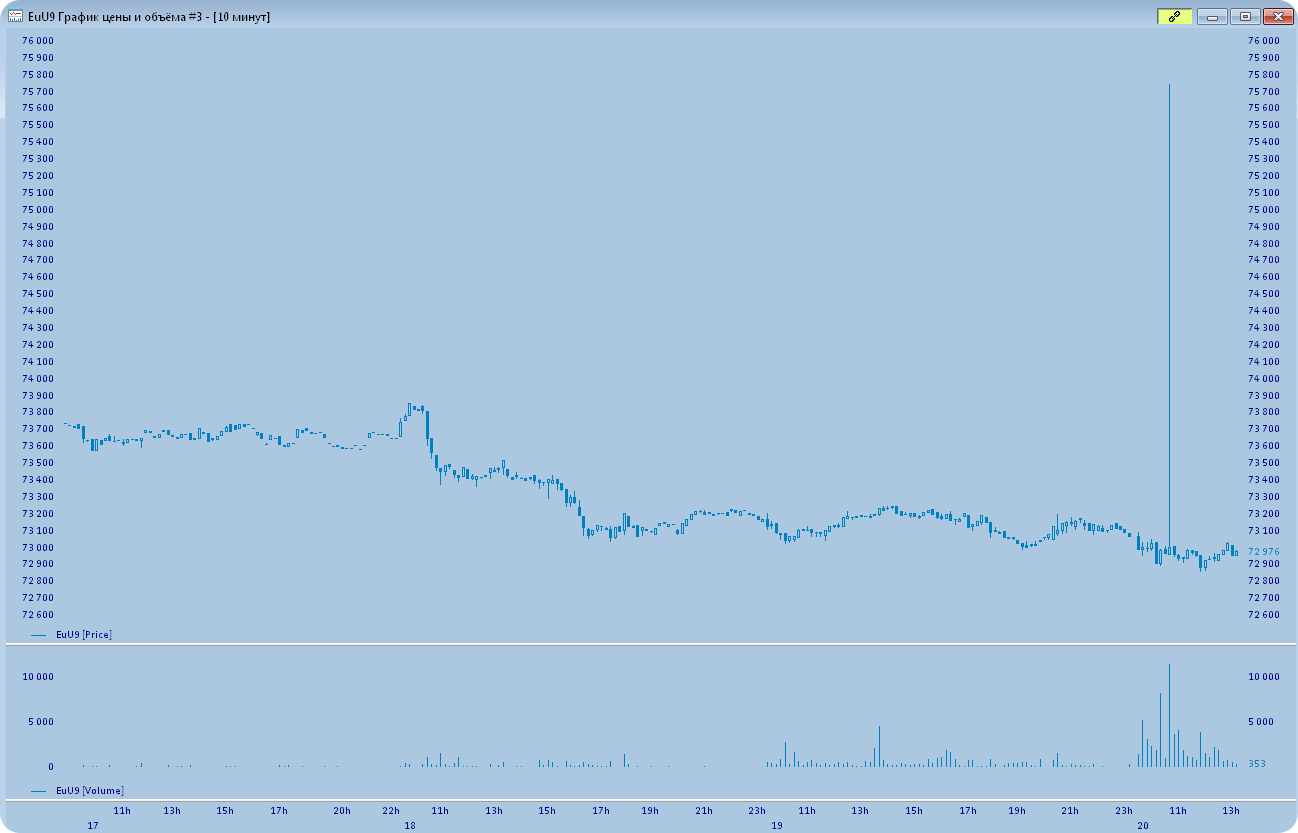This screenshot has height=833, width=1298.
Task: Maximize the EuU9 chart window
Action: (1245, 17)
